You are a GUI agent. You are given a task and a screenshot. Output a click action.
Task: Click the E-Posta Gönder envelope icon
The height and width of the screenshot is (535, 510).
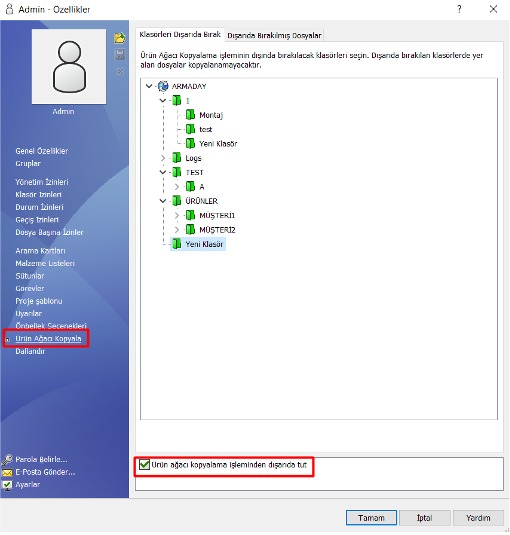point(7,473)
